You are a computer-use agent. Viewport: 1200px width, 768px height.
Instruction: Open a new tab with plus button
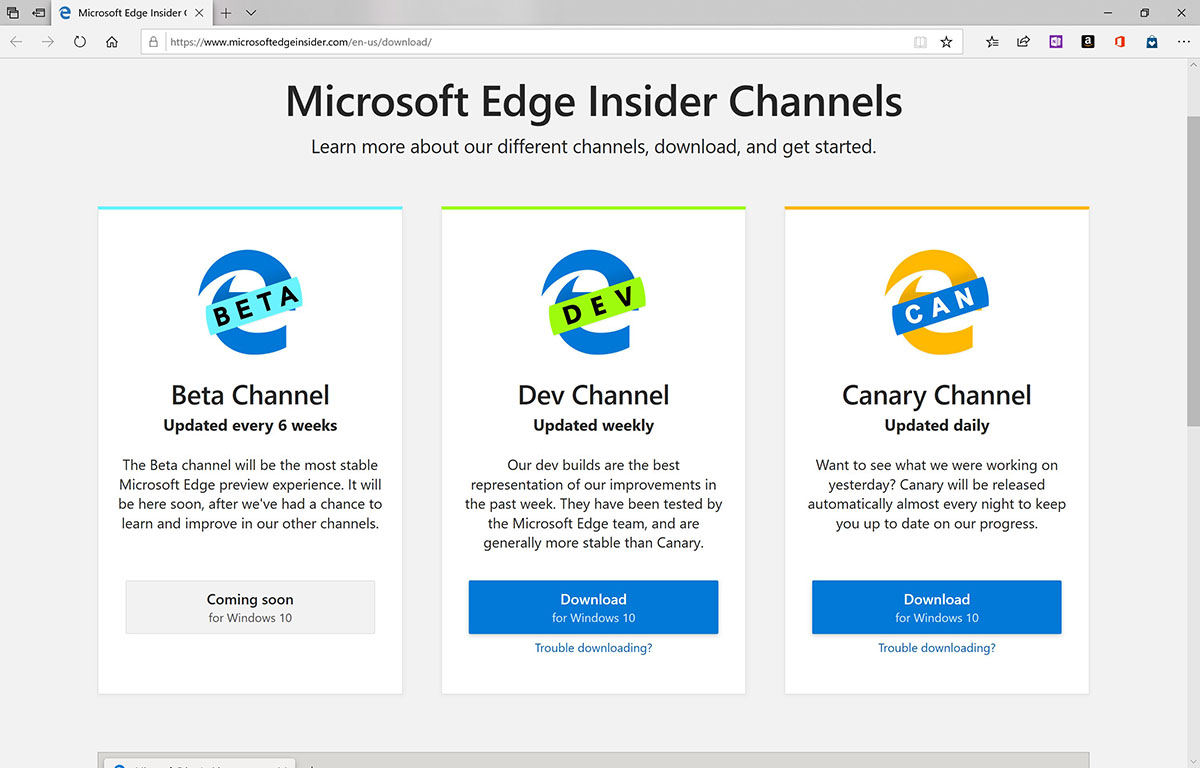(x=226, y=13)
